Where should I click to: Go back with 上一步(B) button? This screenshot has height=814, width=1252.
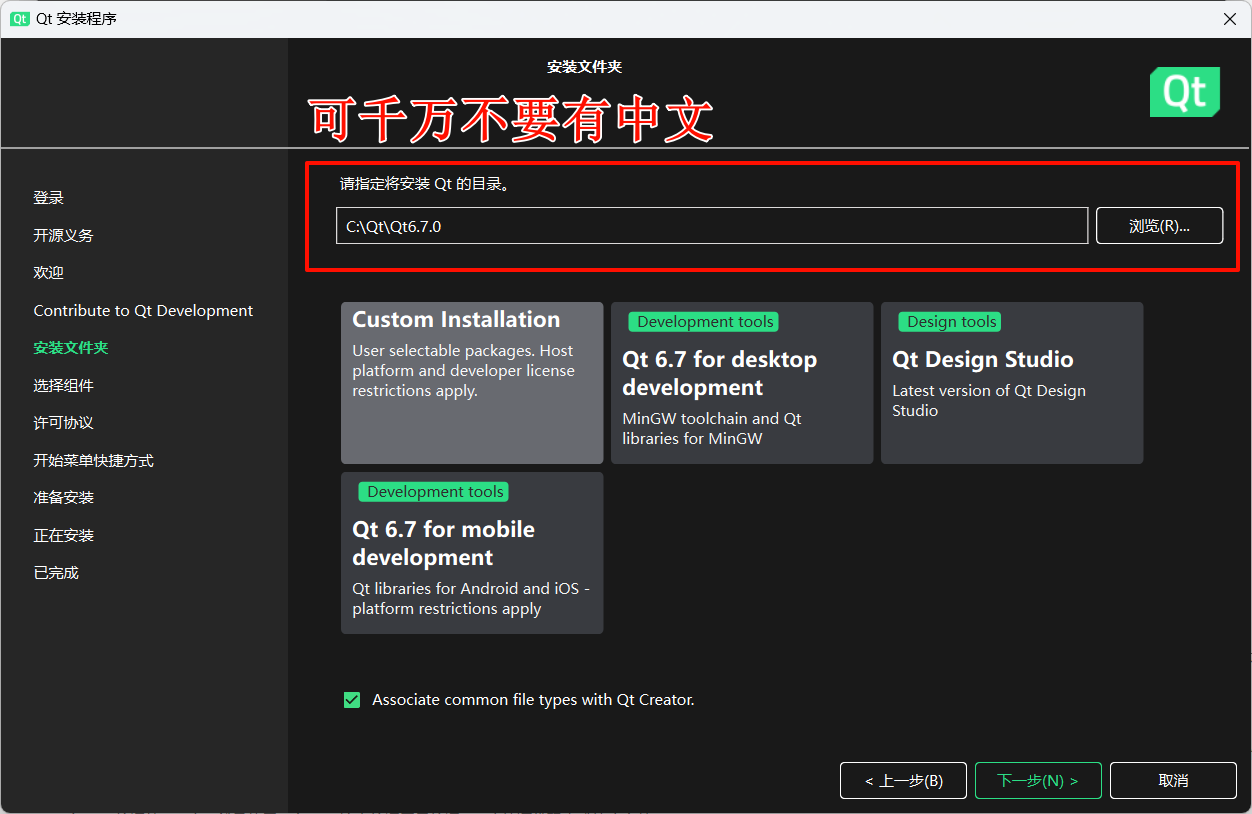click(x=904, y=781)
